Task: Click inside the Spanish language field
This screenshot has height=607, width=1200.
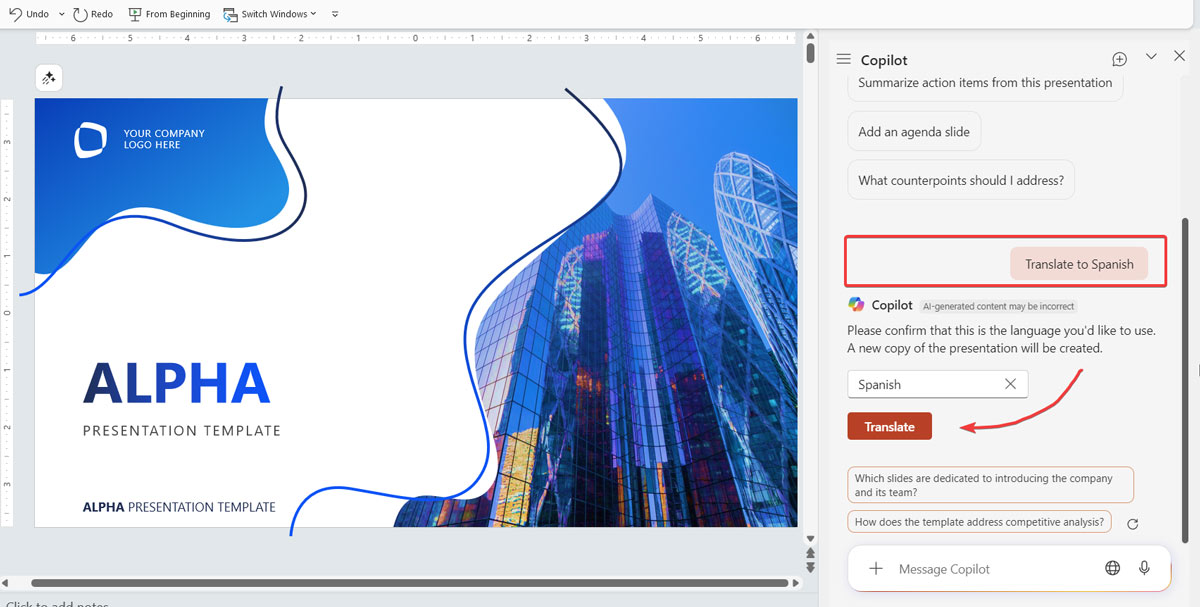Action: (937, 384)
